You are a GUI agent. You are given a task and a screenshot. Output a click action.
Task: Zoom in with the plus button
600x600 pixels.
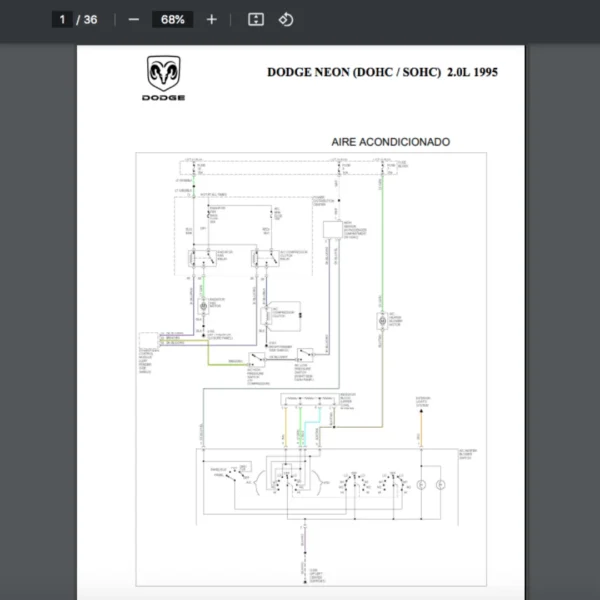[212, 20]
